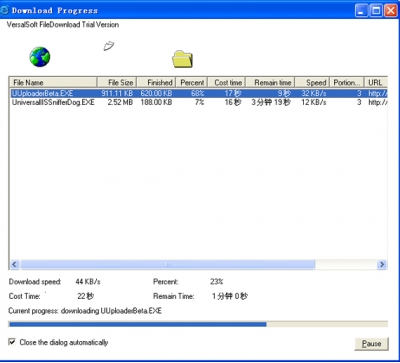Viewport: 400px width, 363px height.
Task: Click the title bar app icon
Action: pyautogui.click(x=4, y=10)
